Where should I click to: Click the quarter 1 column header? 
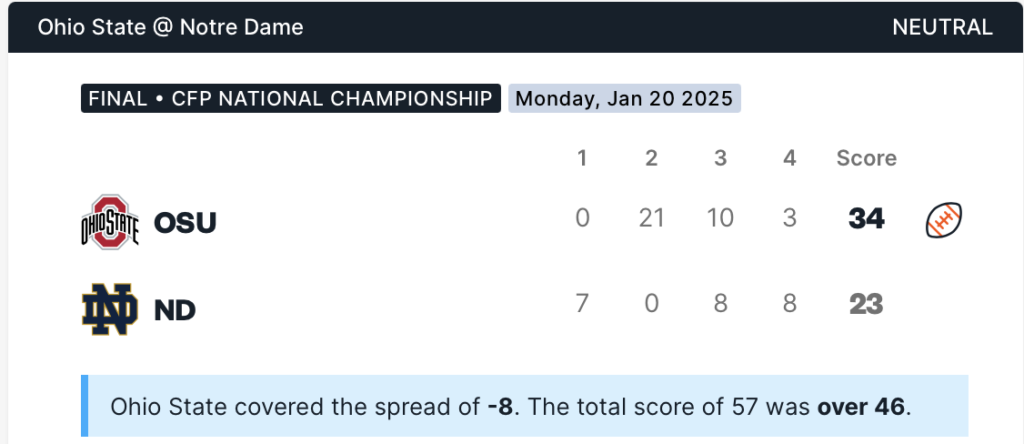tap(583, 158)
